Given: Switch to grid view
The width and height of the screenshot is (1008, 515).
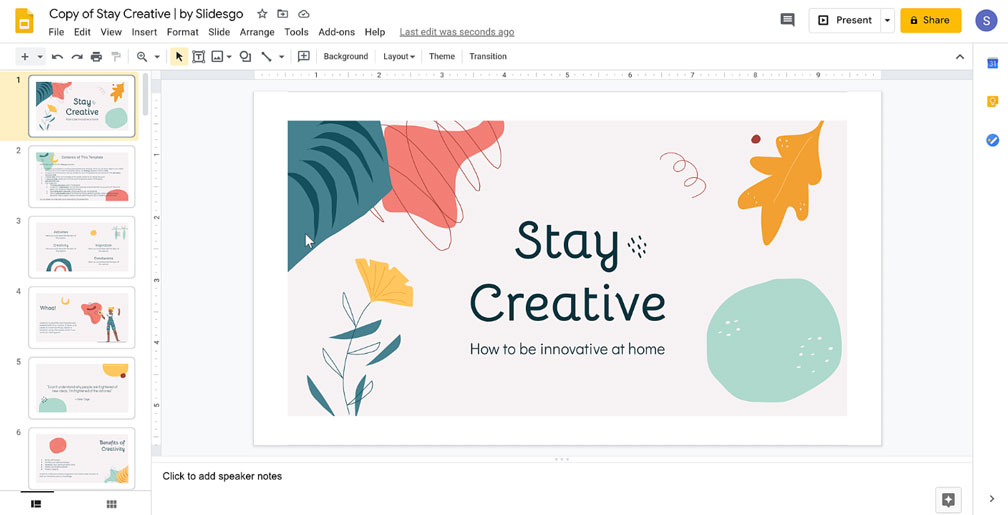Looking at the screenshot, I should tap(112, 504).
